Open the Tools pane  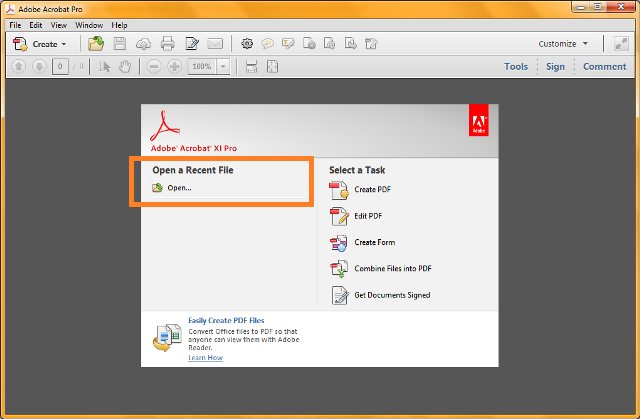[516, 67]
